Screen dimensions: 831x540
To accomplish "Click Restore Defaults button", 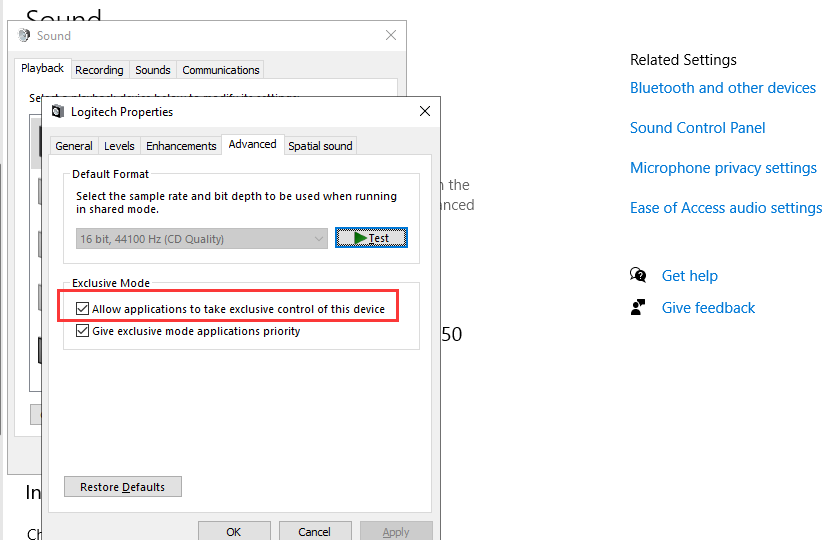I will 122,486.
